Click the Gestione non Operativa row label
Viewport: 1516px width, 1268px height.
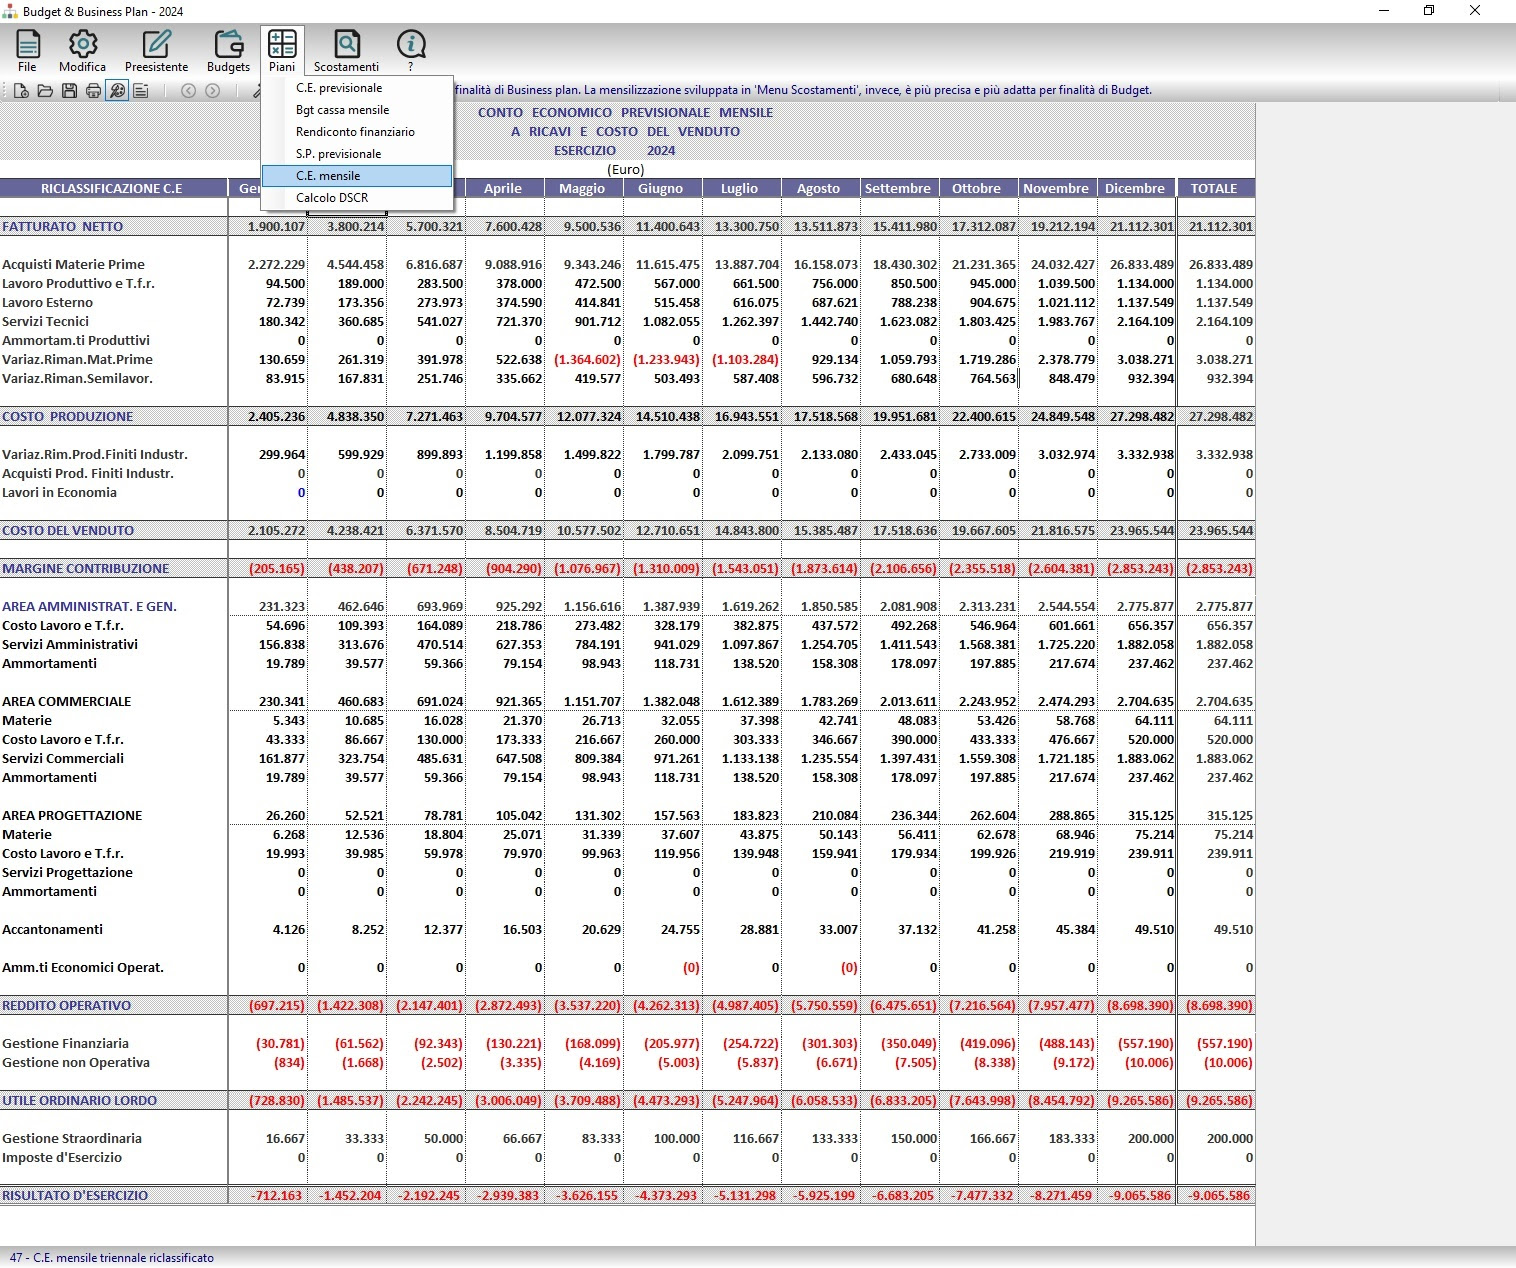(x=76, y=1063)
